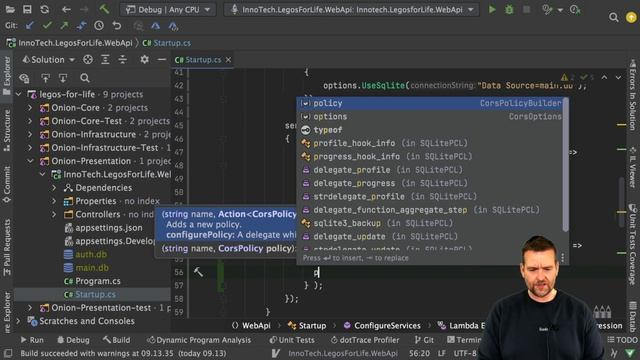Click the Synchronize refresh icon
The image size is (640, 360).
pos(44,9)
